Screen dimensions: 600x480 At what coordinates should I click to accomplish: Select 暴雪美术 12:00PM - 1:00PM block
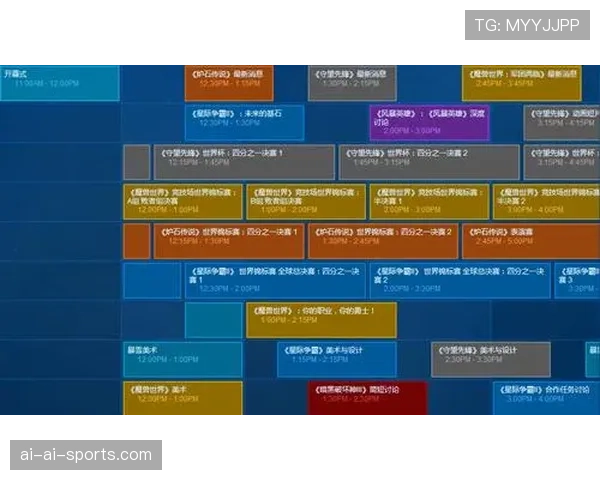click(183, 360)
